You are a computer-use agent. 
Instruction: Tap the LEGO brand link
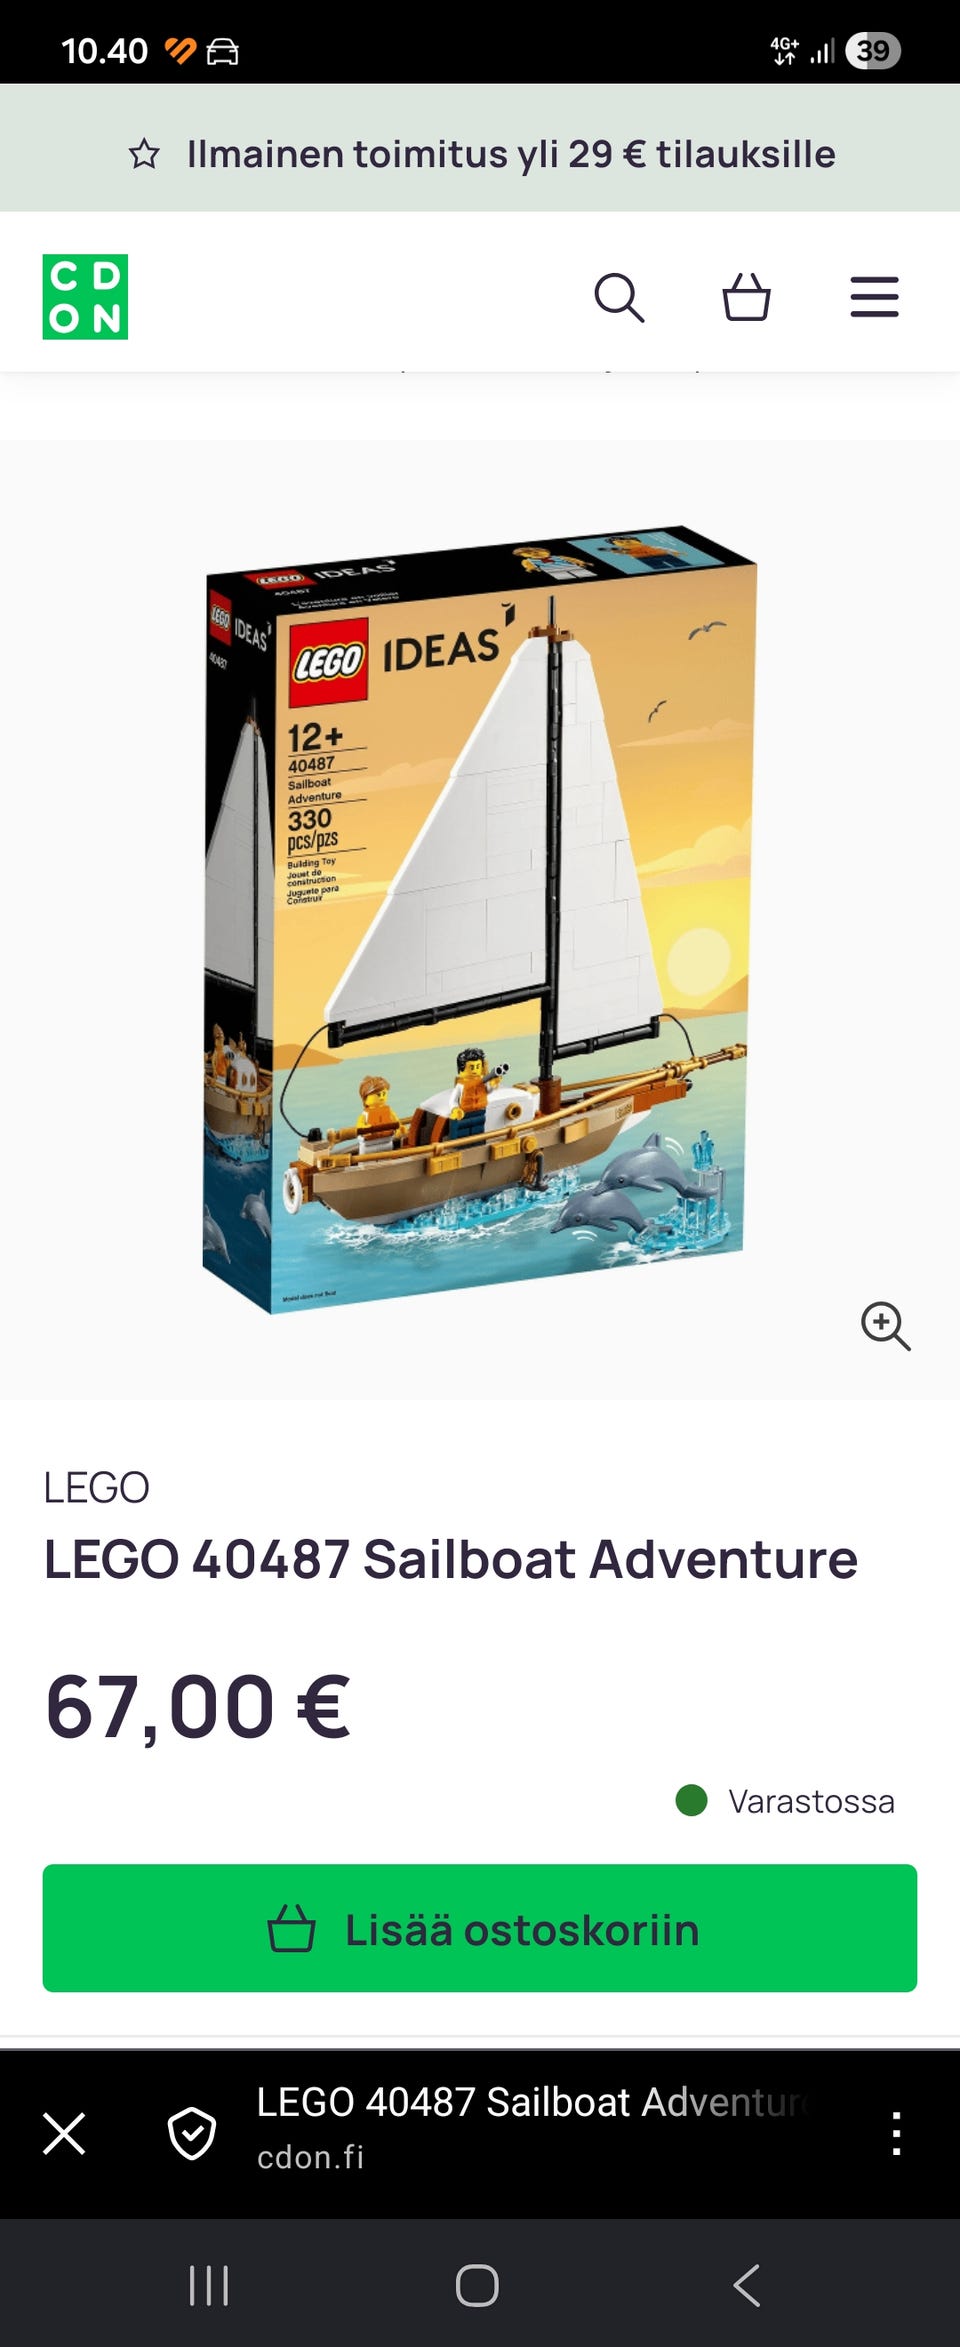coord(96,1487)
